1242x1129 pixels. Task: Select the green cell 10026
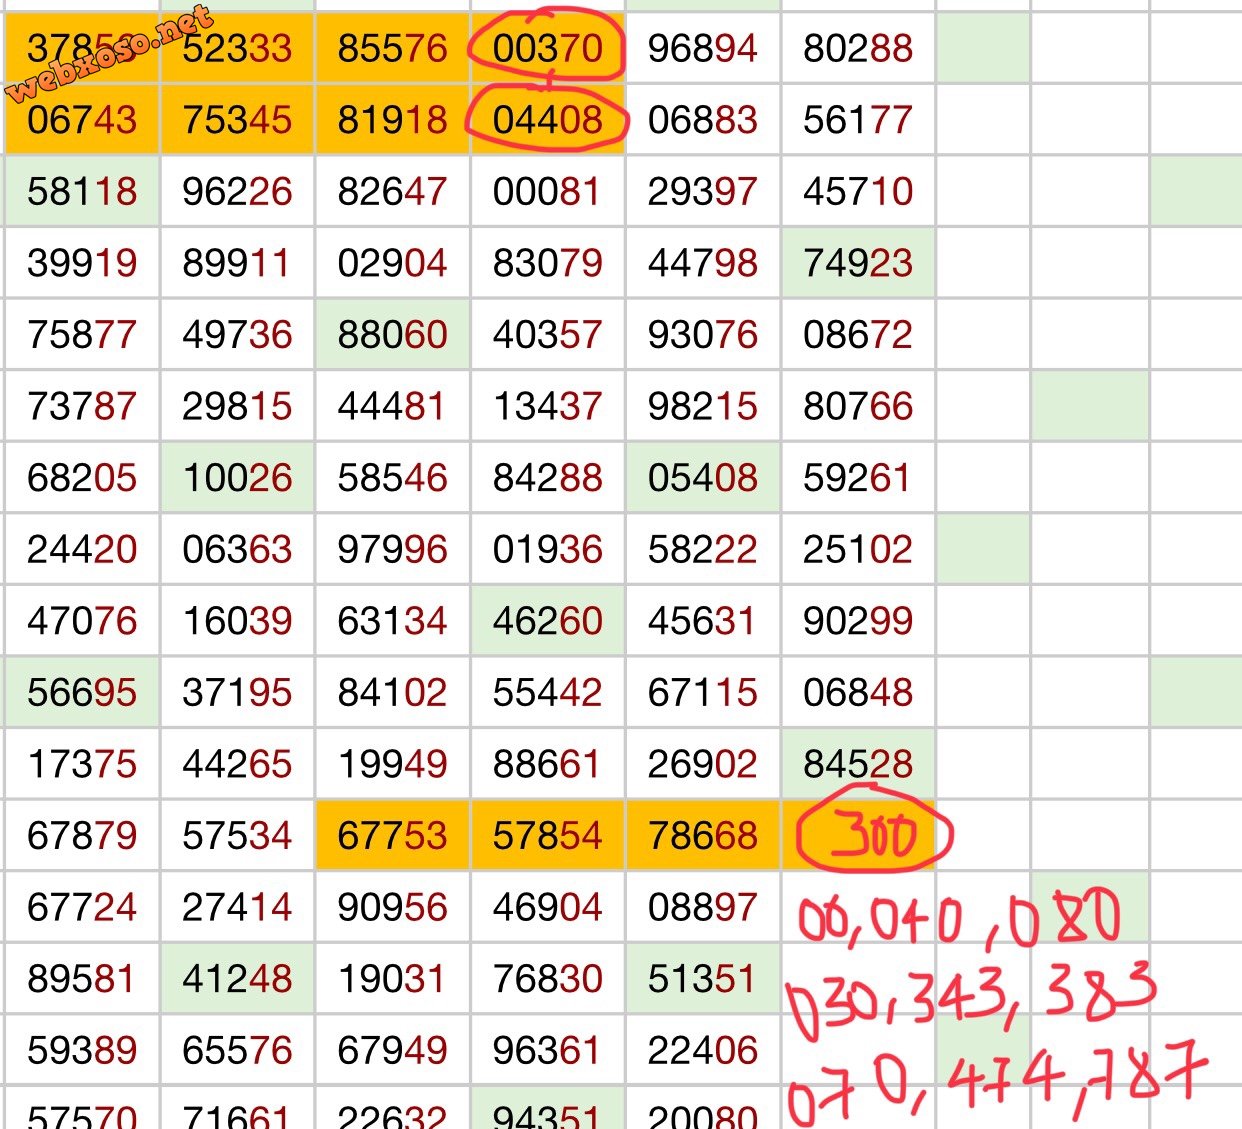(x=238, y=478)
